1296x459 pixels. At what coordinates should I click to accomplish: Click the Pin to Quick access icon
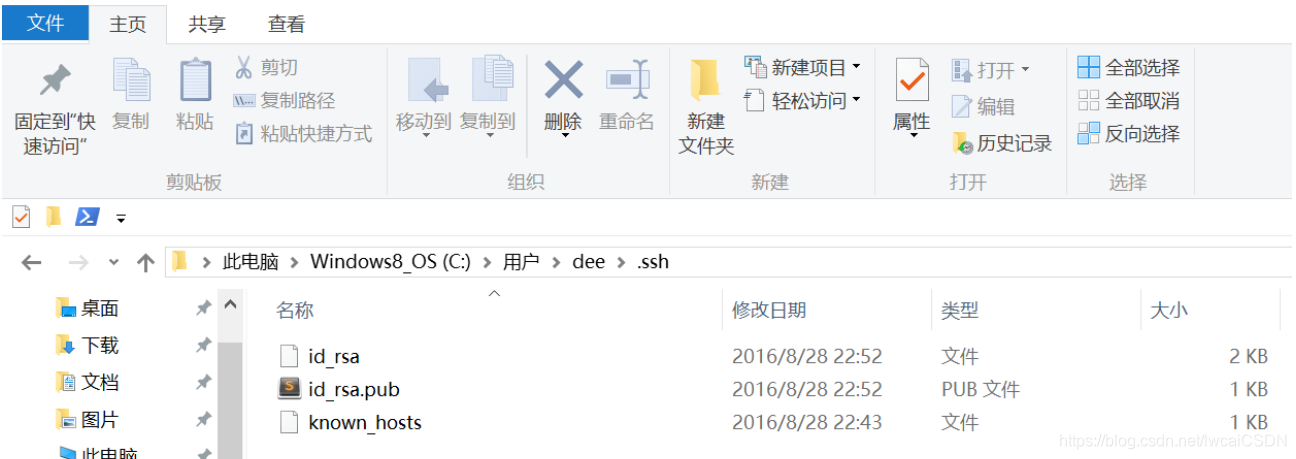point(54,80)
